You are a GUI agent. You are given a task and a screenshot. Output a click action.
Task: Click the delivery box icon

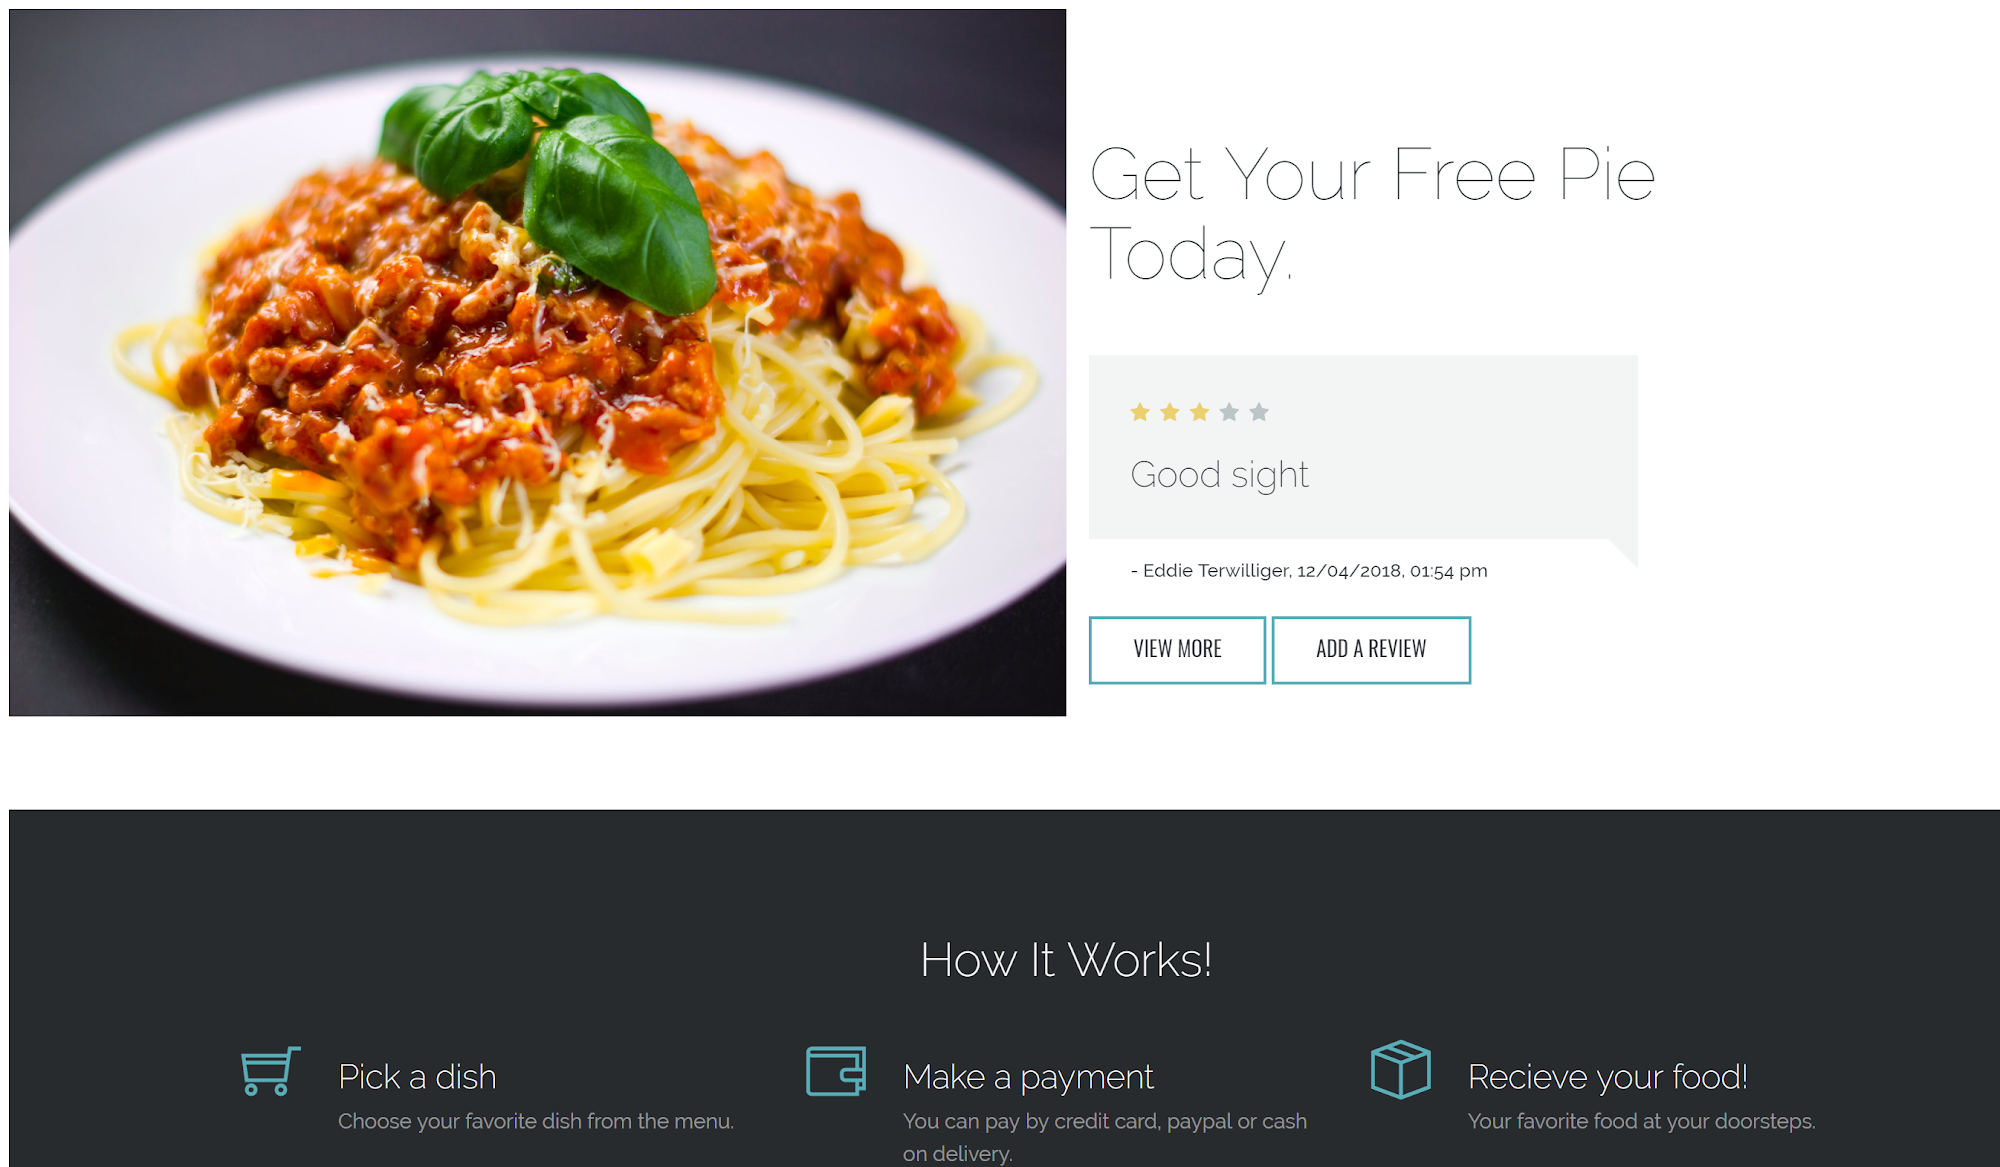click(1400, 1070)
